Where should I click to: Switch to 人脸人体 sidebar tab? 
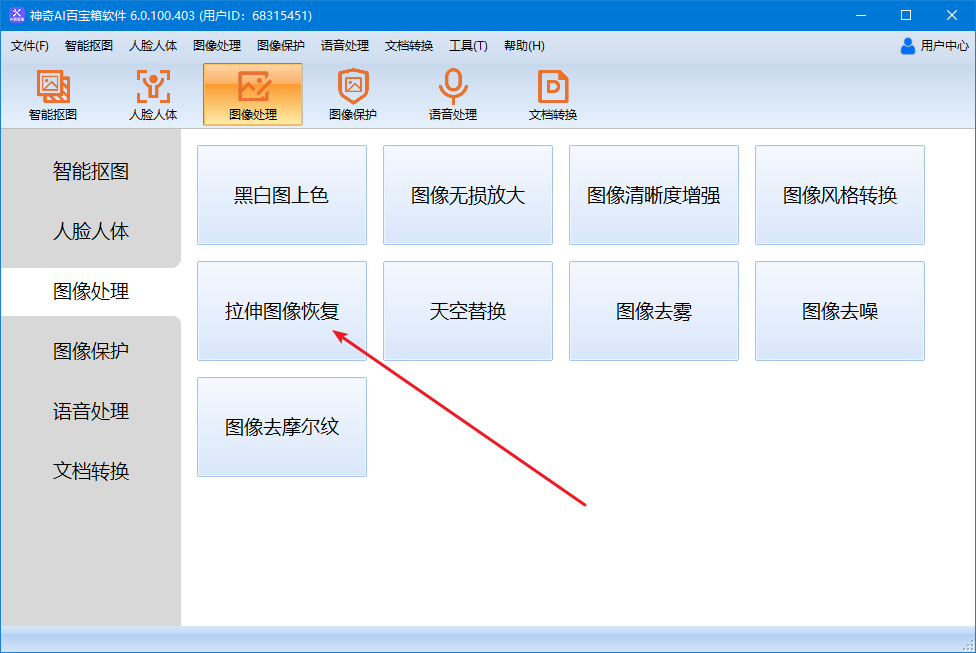91,231
